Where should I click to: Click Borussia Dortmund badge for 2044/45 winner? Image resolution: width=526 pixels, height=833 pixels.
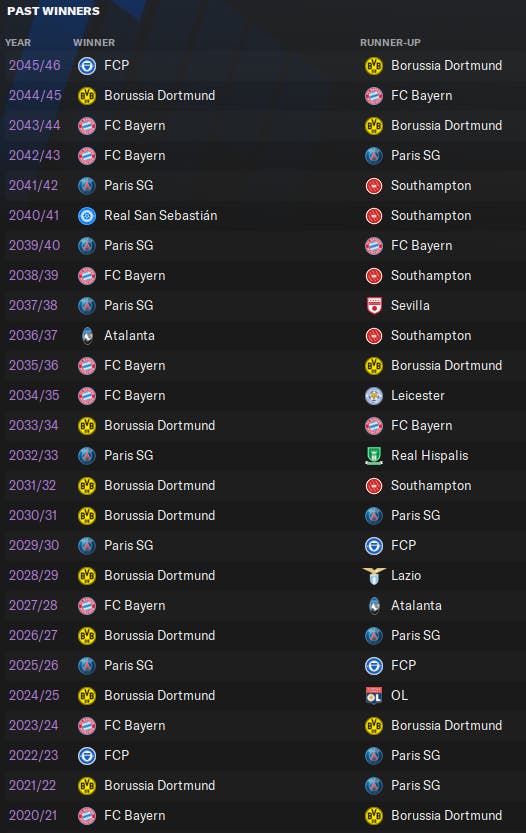point(87,96)
